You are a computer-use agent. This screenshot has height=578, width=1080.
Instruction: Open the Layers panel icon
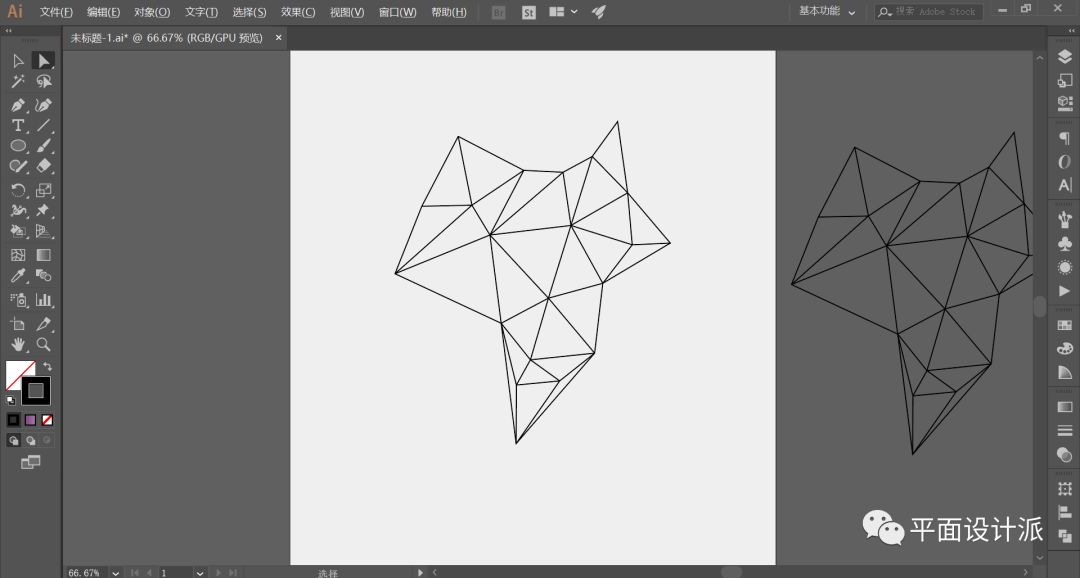click(x=1064, y=58)
